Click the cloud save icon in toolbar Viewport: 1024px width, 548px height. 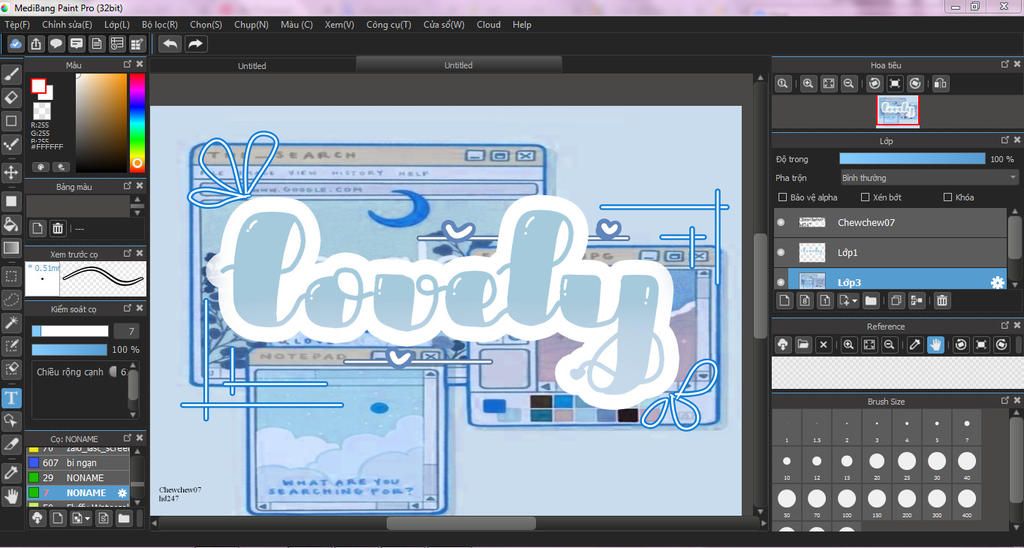pos(16,44)
